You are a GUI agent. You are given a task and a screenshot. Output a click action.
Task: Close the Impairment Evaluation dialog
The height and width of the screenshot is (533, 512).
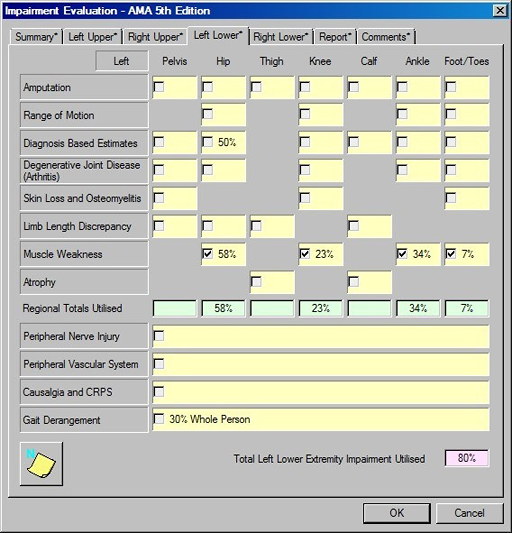(x=500, y=11)
